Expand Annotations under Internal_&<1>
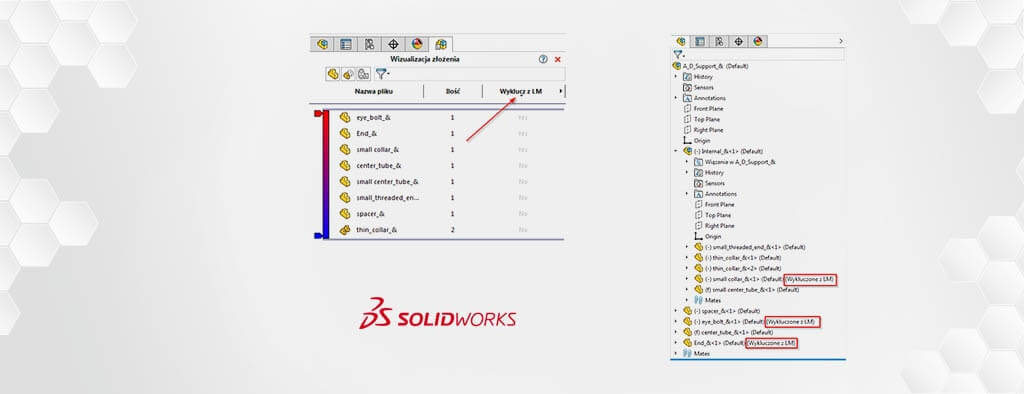This screenshot has width=1024, height=394. (x=687, y=194)
